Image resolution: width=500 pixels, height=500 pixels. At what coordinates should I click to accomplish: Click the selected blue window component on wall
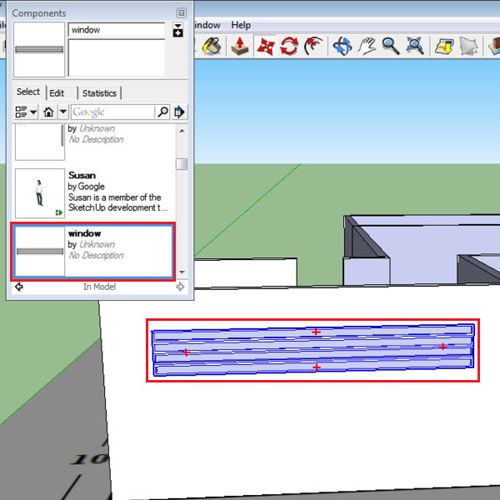(x=313, y=350)
